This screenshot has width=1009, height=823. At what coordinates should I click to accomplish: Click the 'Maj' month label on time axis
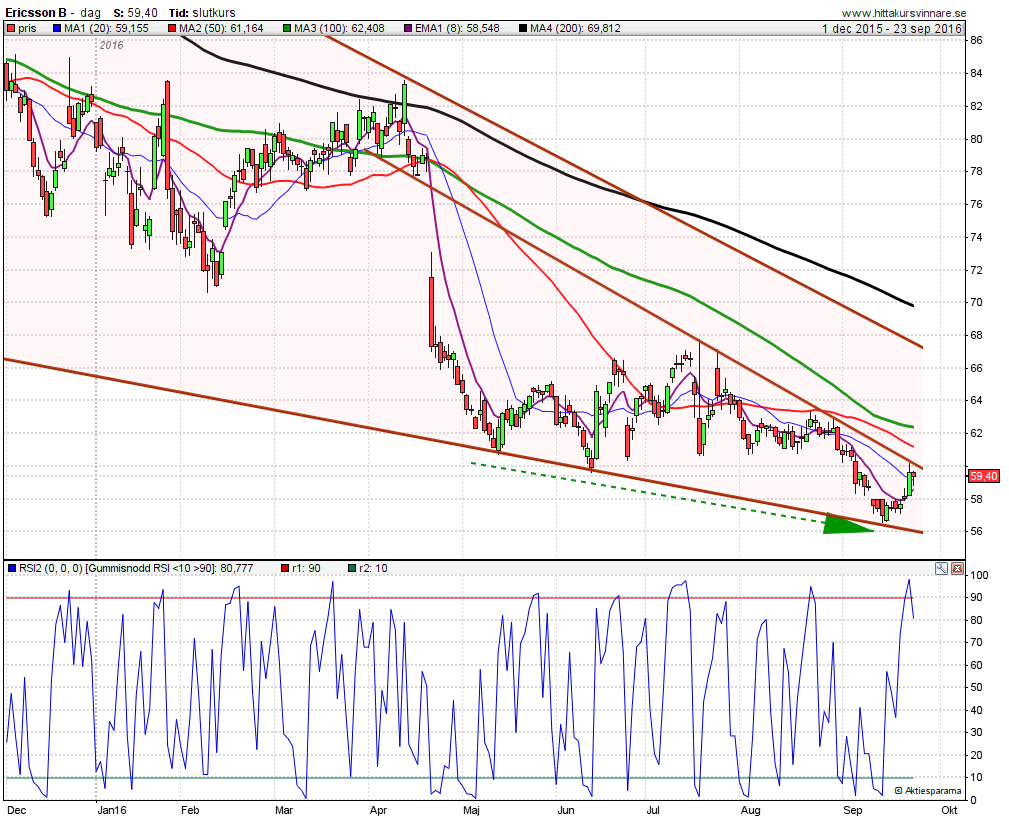click(472, 810)
